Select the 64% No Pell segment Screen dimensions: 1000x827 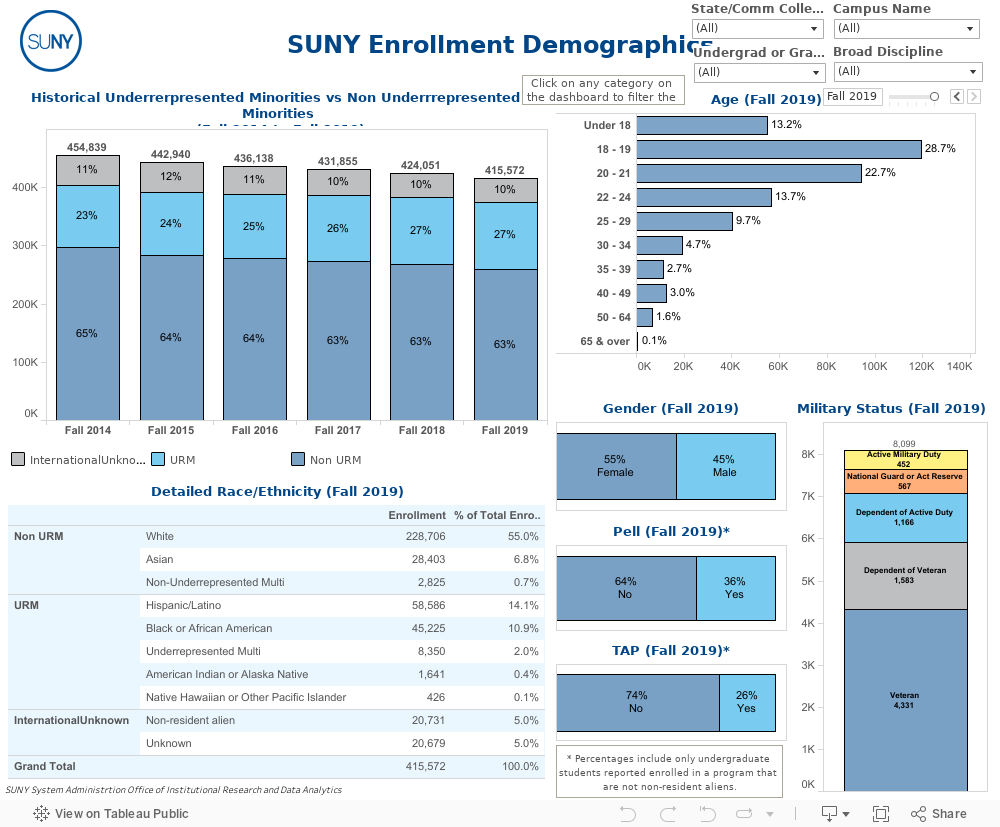[x=627, y=589]
